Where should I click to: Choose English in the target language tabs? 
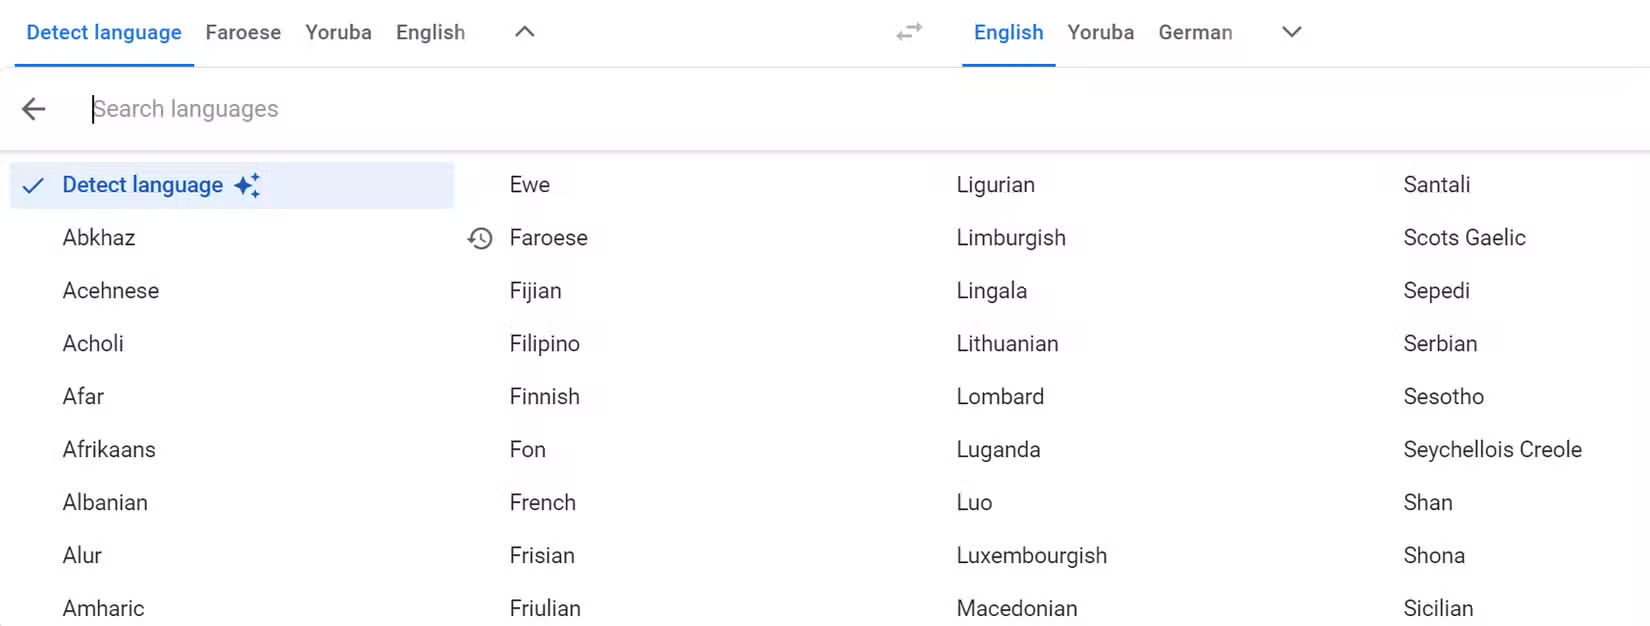pyautogui.click(x=1008, y=33)
